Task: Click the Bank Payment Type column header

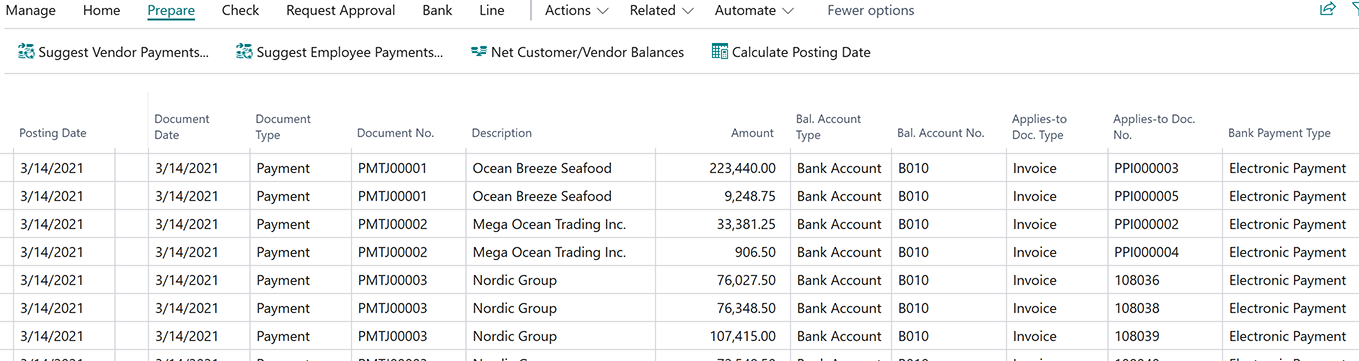Action: coord(1280,133)
